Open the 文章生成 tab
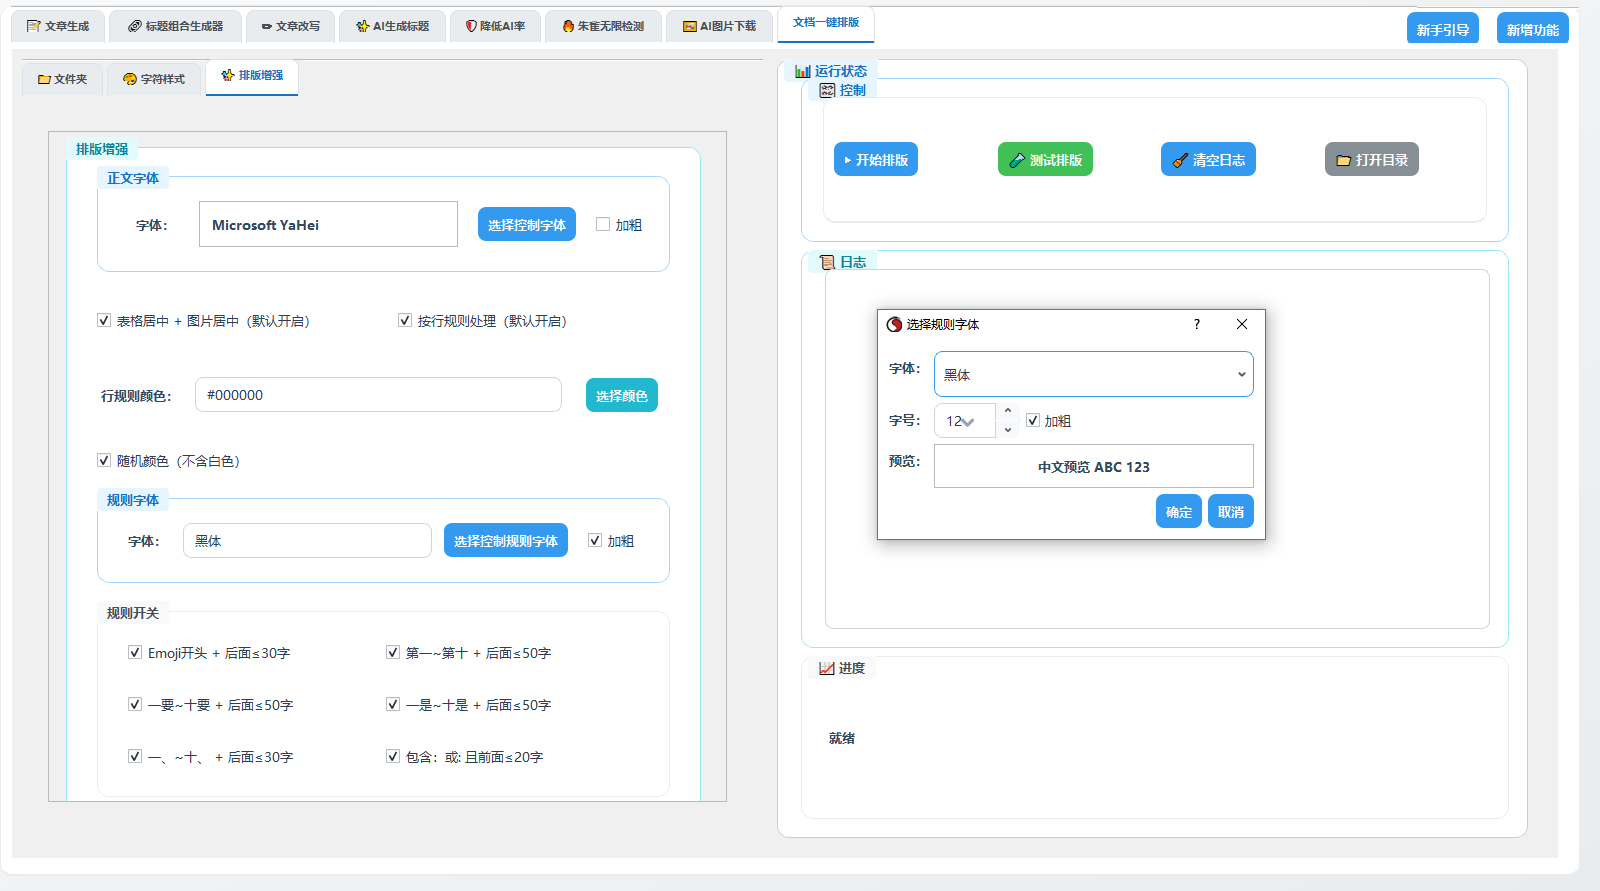The height and width of the screenshot is (891, 1600). point(58,26)
